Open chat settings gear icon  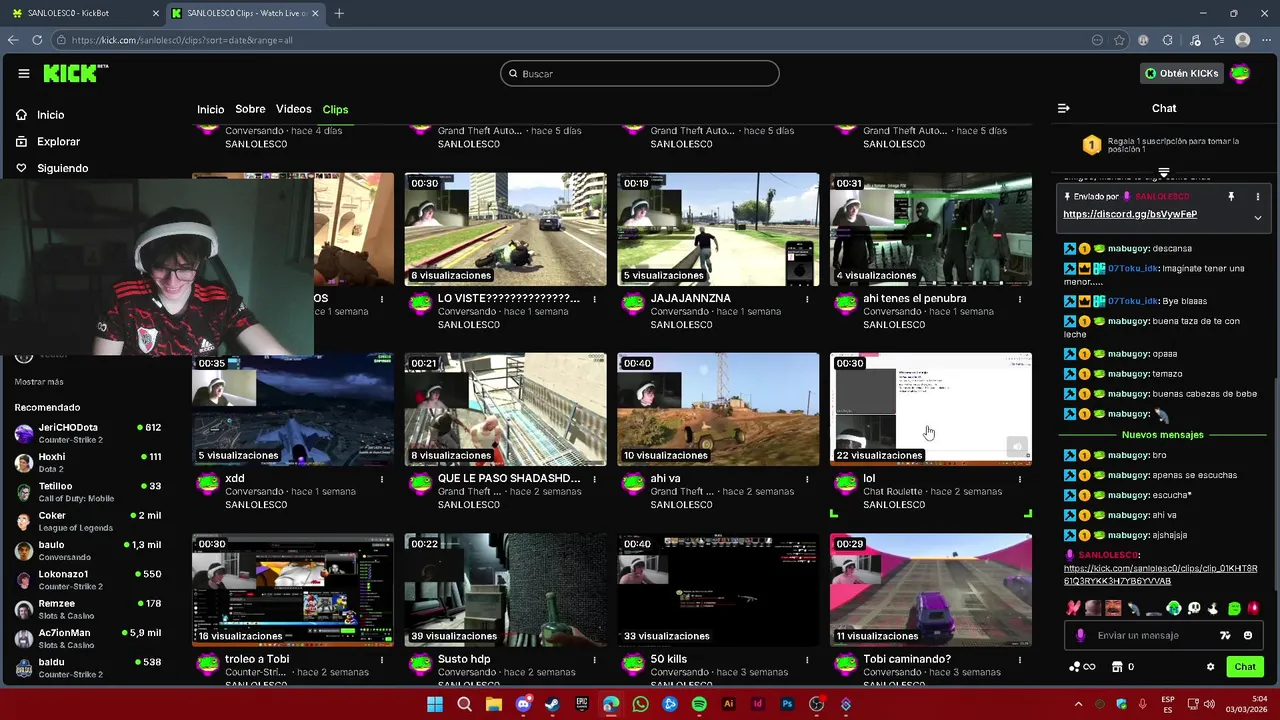point(1210,667)
